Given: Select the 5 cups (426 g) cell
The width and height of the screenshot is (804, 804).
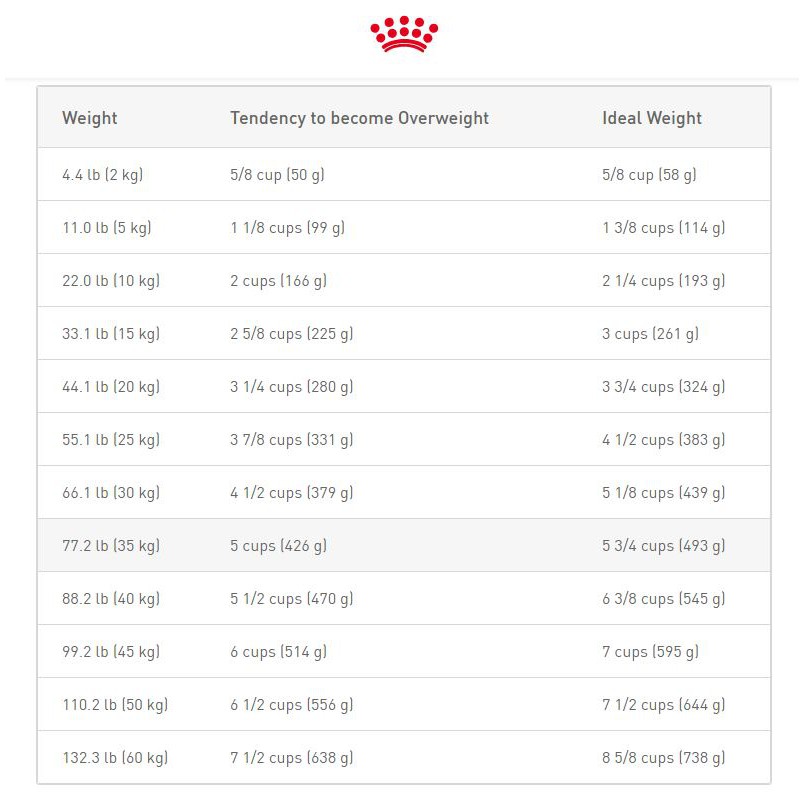Looking at the screenshot, I should (x=278, y=546).
